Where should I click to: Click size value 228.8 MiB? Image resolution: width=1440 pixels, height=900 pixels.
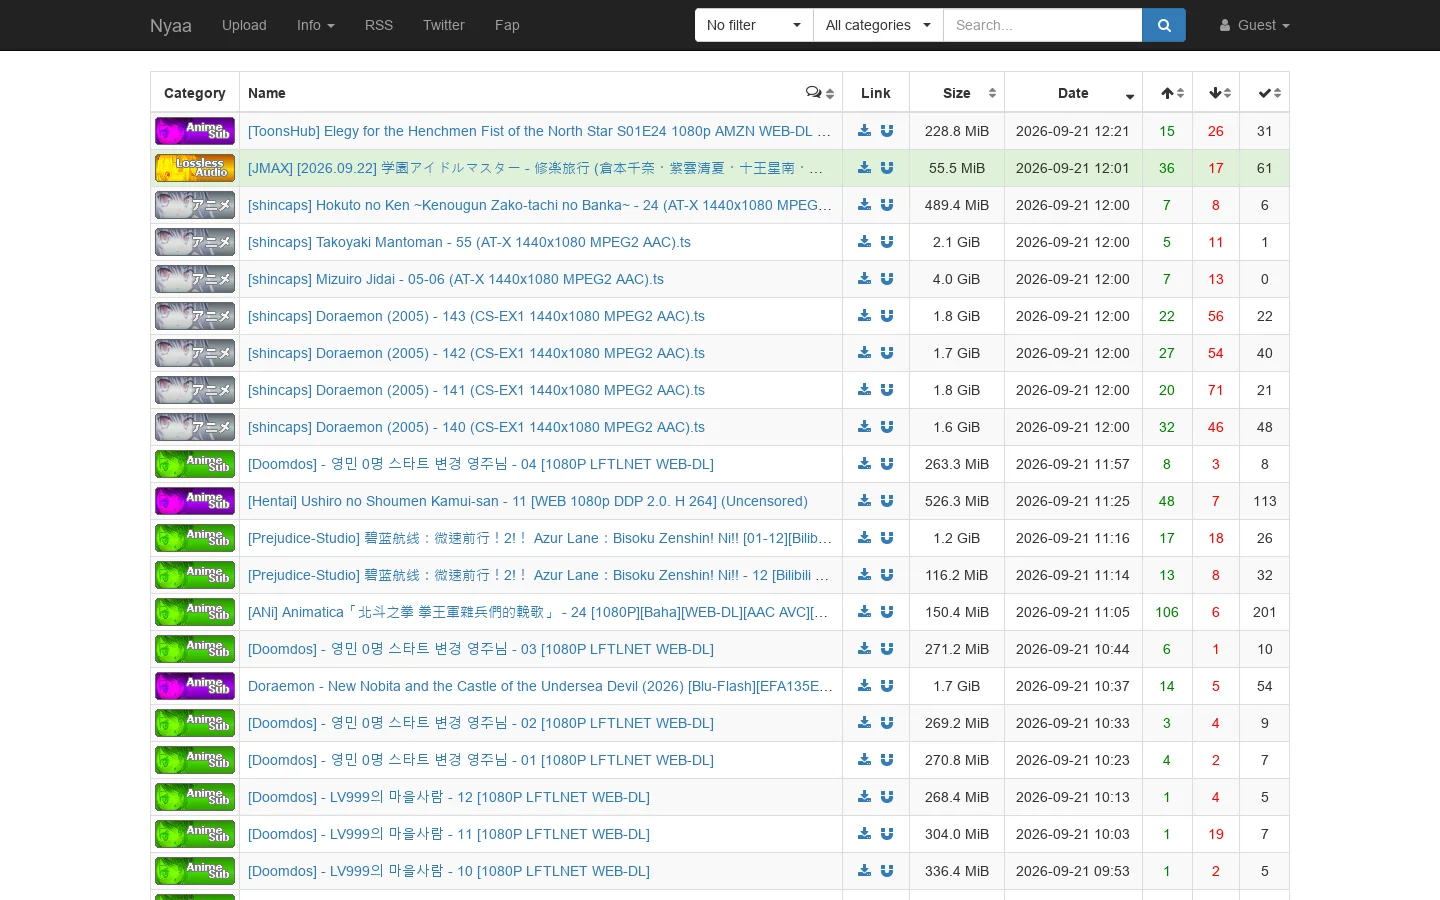click(957, 131)
